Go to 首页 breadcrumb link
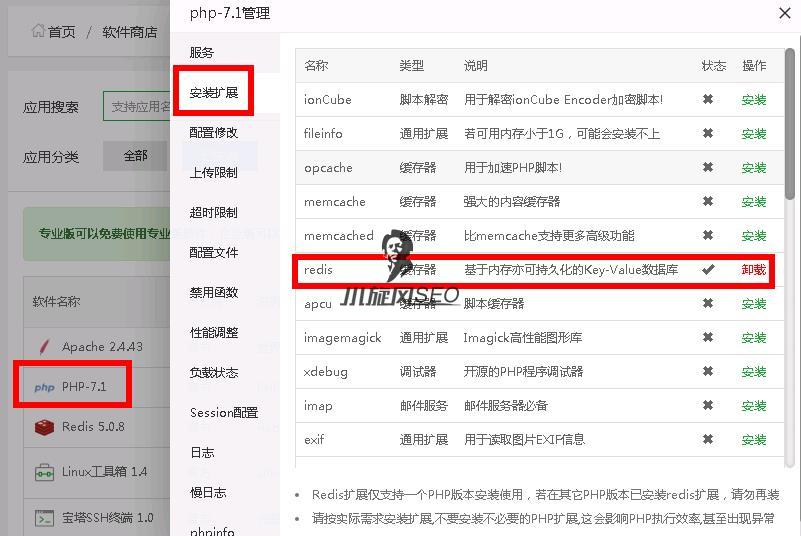This screenshot has height=536, width=801. coord(61,32)
